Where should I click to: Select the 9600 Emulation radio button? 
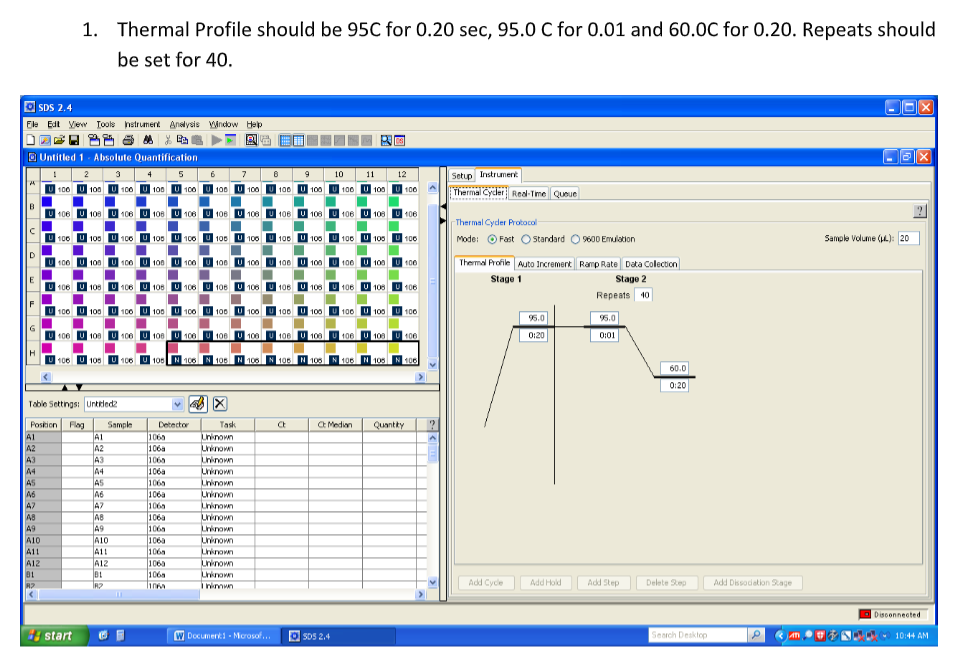pyautogui.click(x=575, y=239)
